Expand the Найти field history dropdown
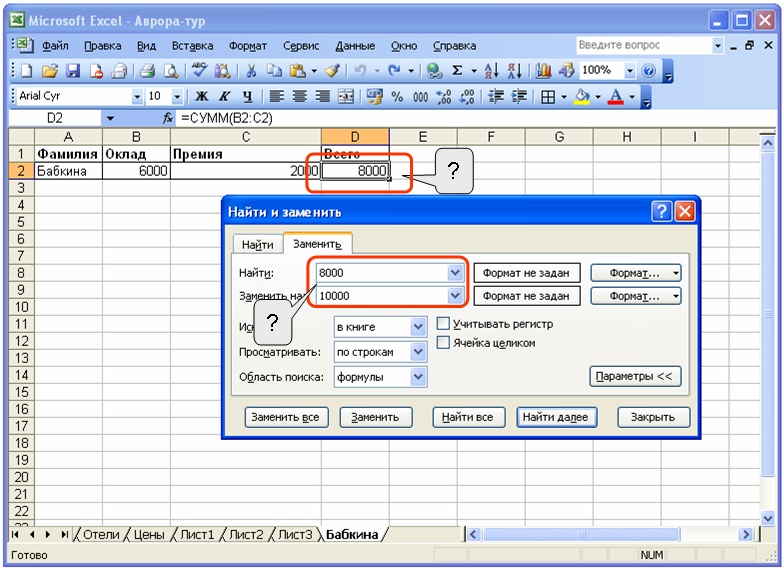Screen dimensions: 784x568 coord(454,273)
